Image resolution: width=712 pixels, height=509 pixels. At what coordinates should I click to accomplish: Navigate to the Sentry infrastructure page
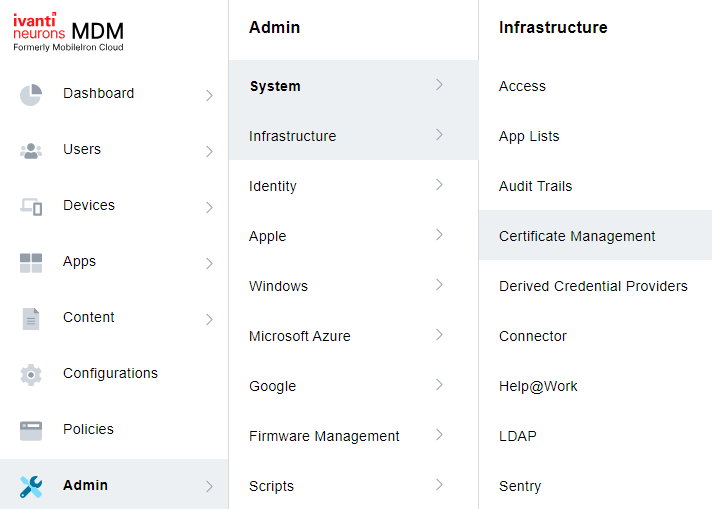coord(520,486)
